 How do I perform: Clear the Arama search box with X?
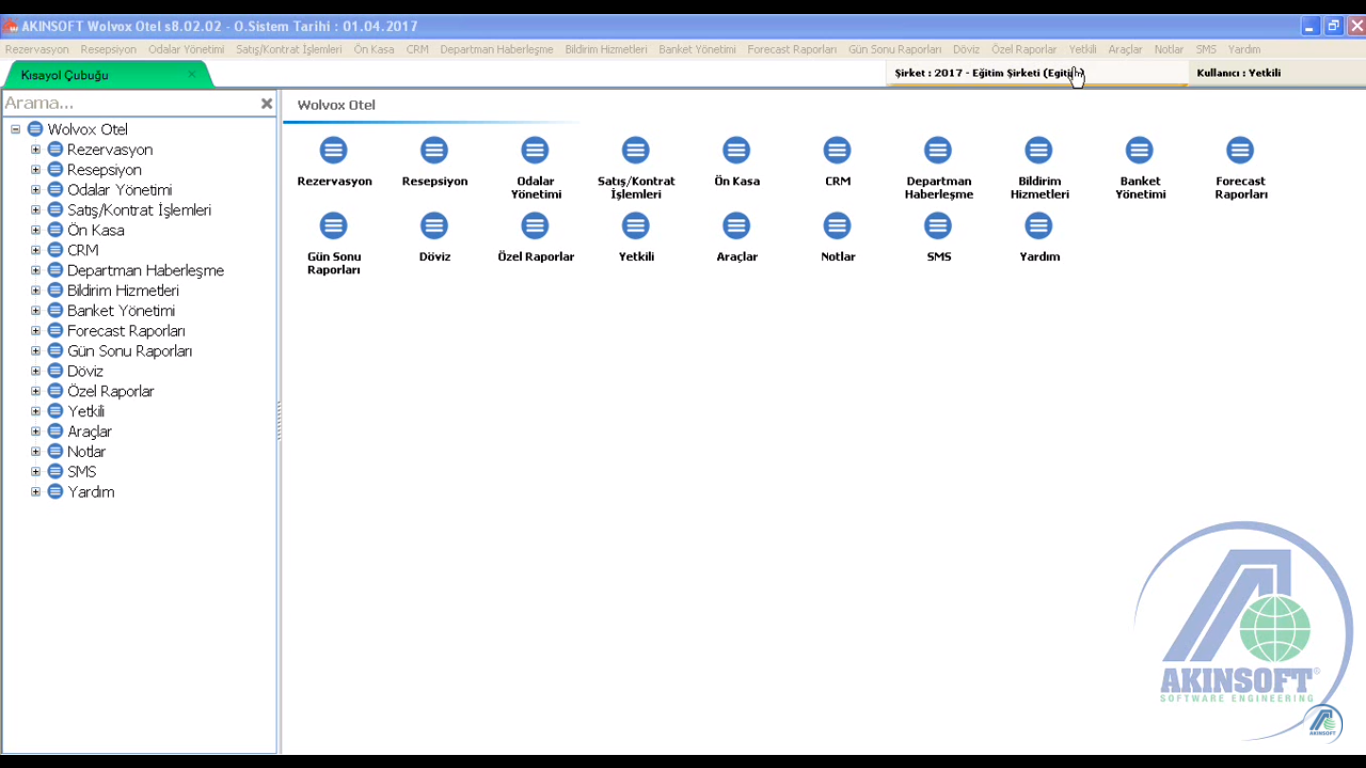tap(267, 103)
